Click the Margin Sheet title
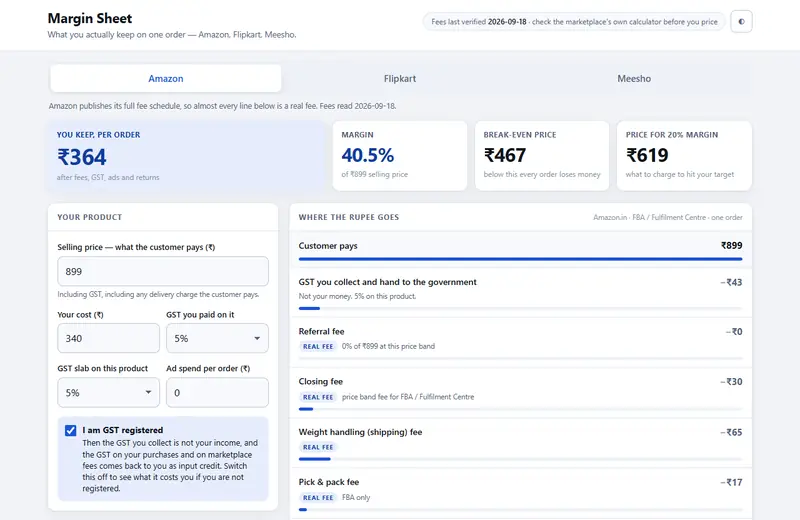This screenshot has height=520, width=800. (x=90, y=18)
